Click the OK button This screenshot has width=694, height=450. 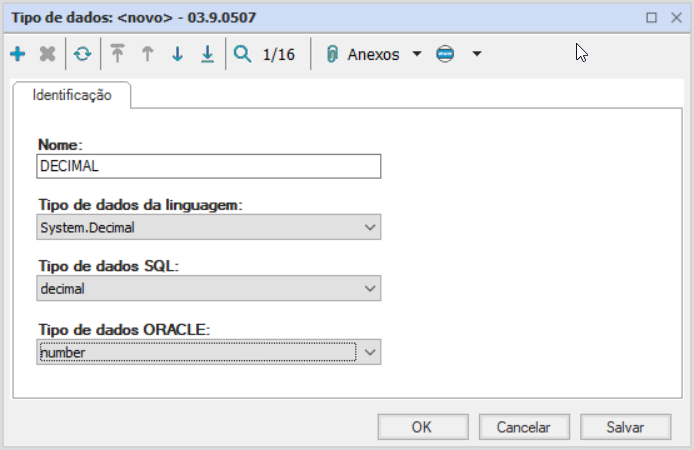[423, 427]
